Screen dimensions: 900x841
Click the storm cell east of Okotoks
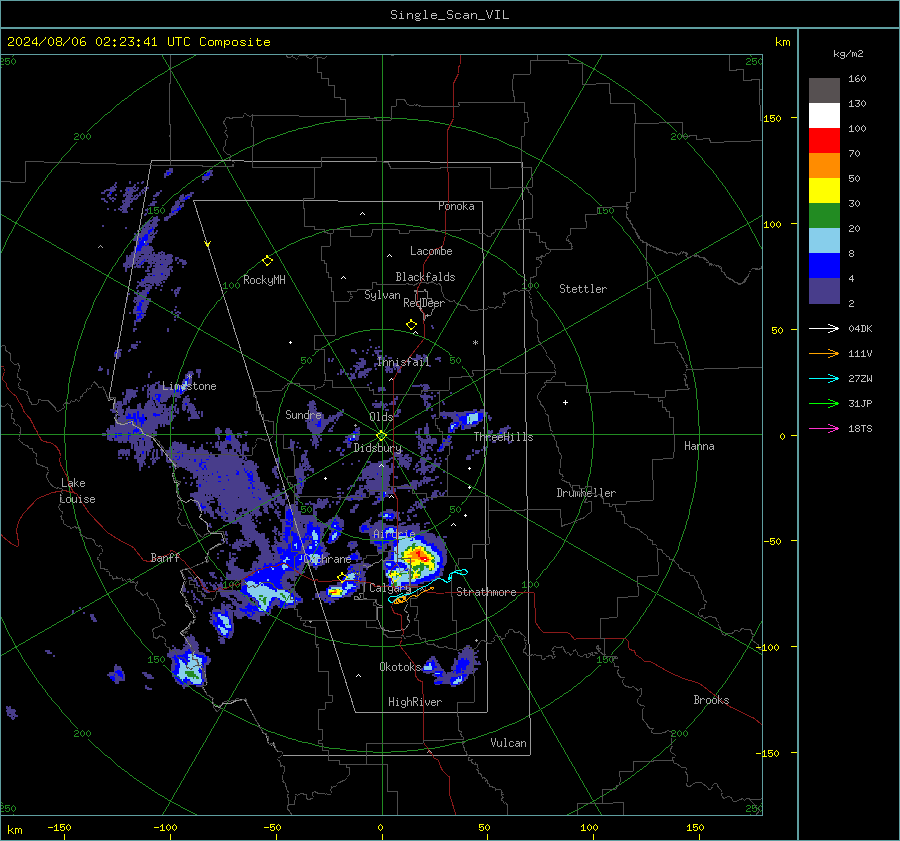(457, 668)
